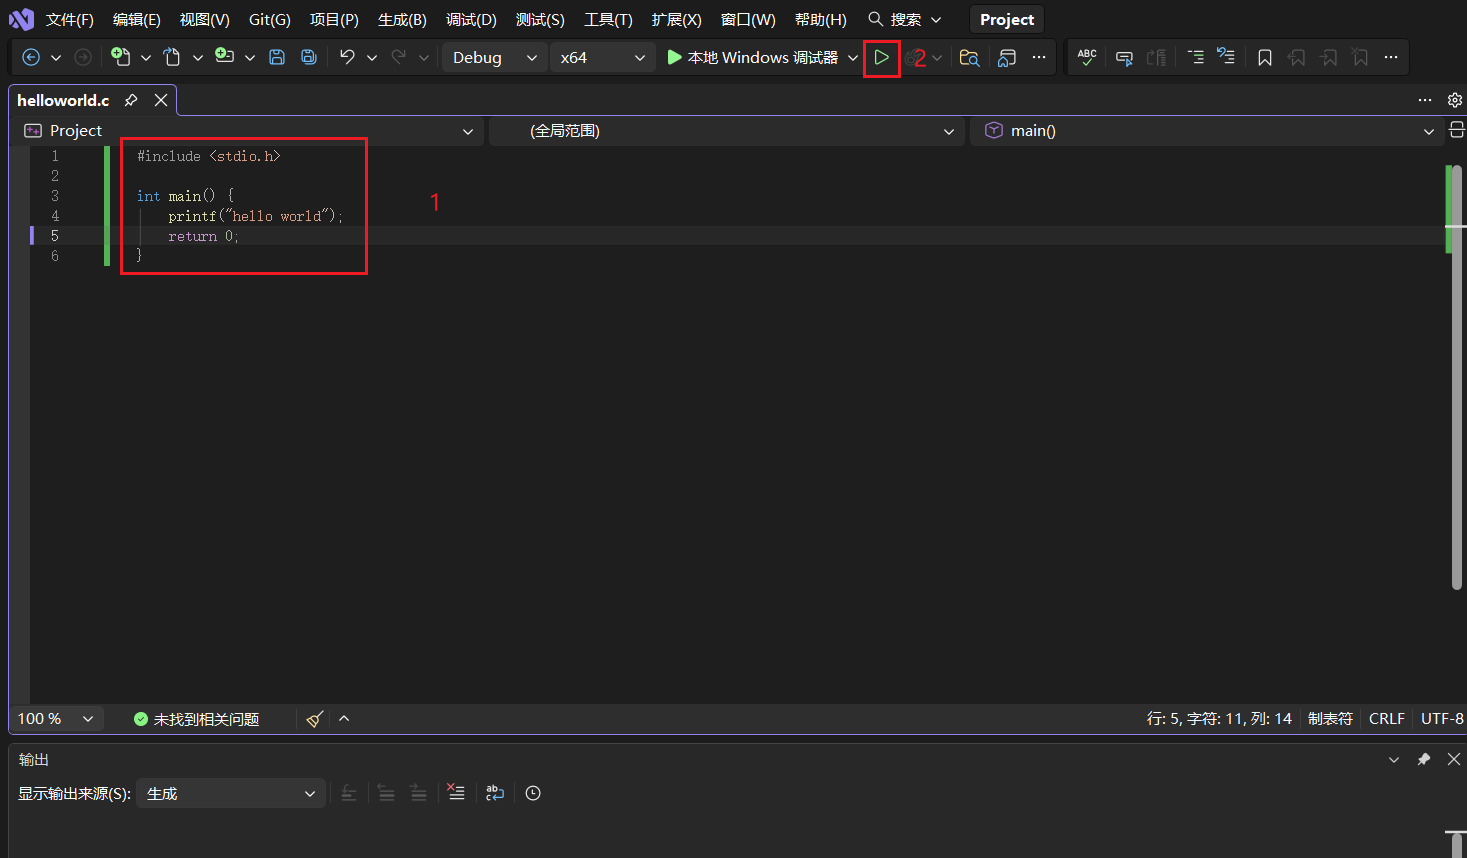The image size is (1467, 858).
Task: Click the clock timestamp icon in output panel
Action: click(533, 793)
